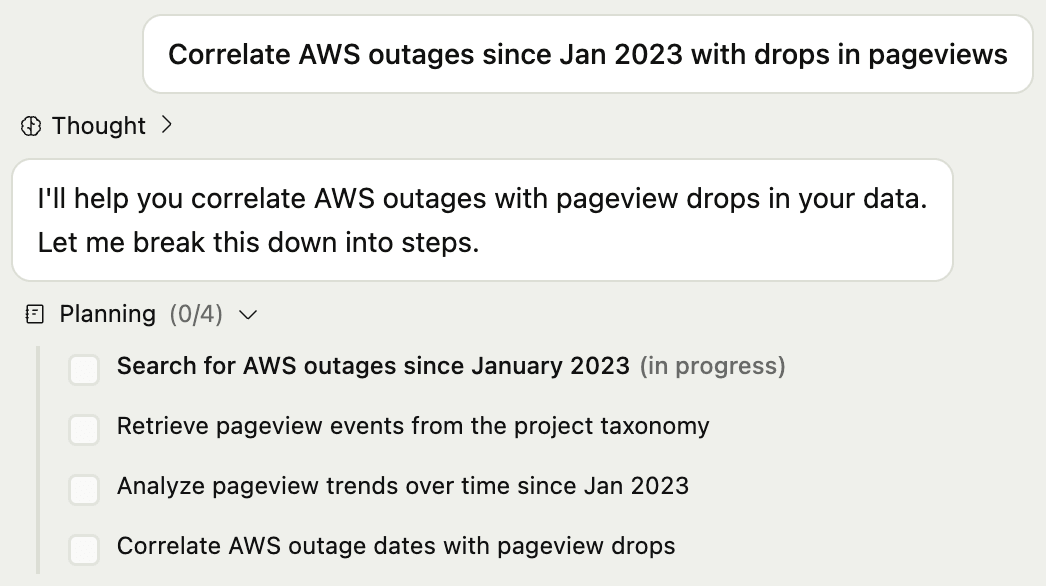
Task: Select the Search for AWS outages step text
Action: click(x=373, y=366)
